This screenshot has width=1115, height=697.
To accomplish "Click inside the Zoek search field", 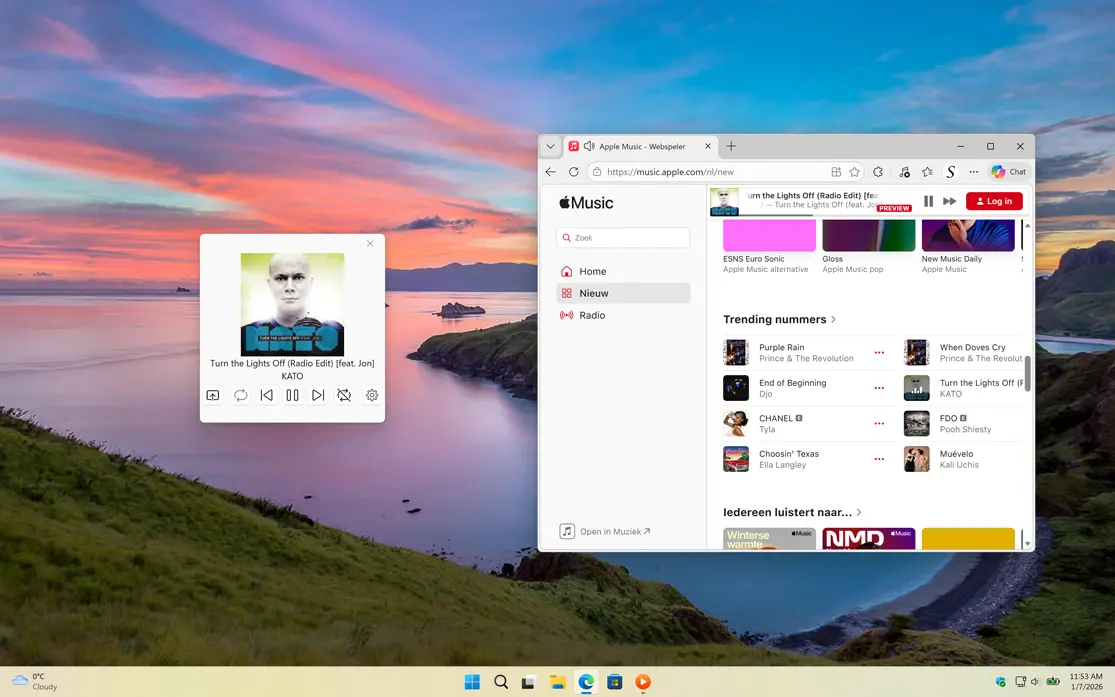I will [622, 237].
